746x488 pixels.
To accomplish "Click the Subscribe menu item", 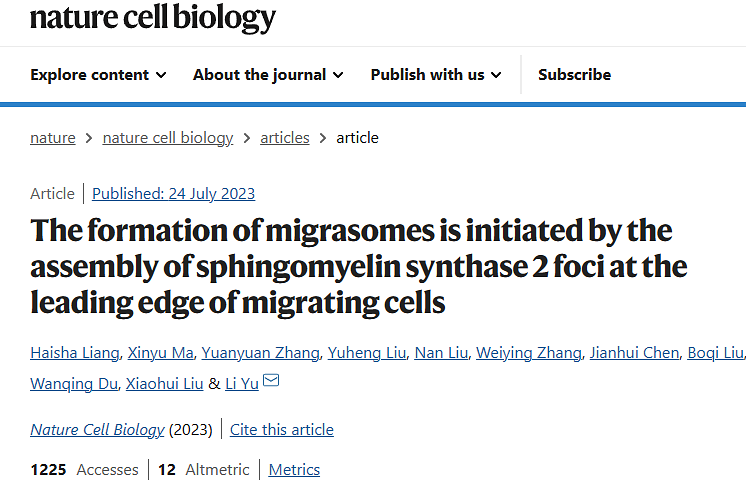I will (574, 75).
